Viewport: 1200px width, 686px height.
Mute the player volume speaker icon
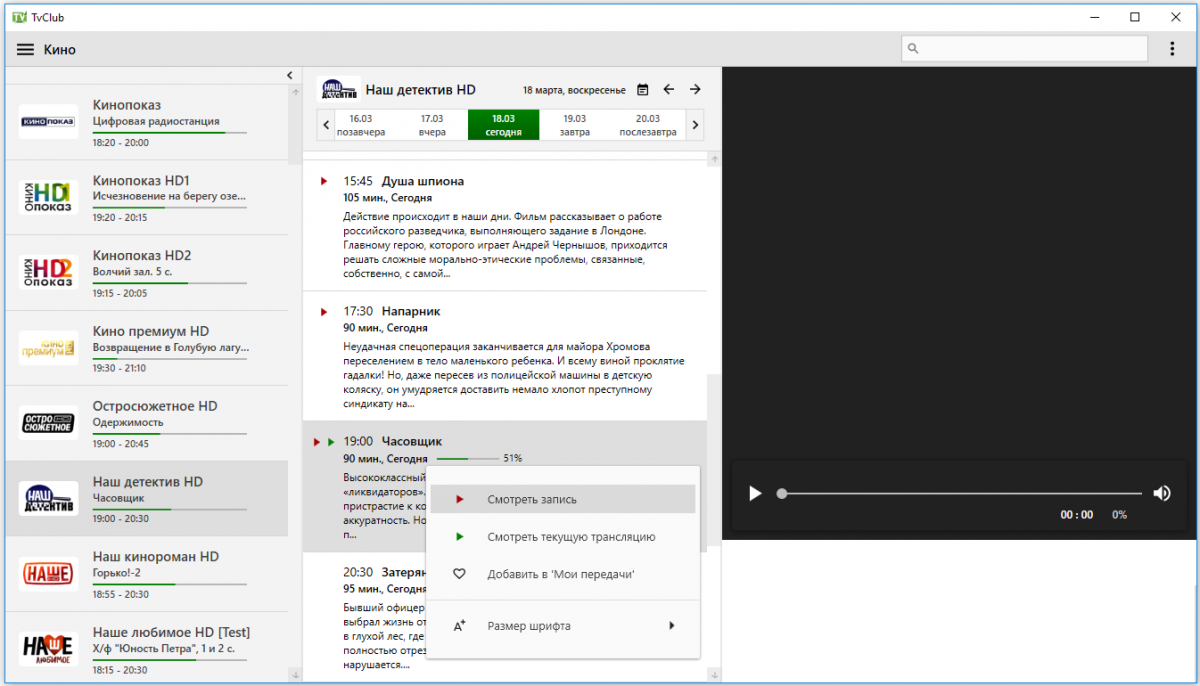coord(1161,493)
